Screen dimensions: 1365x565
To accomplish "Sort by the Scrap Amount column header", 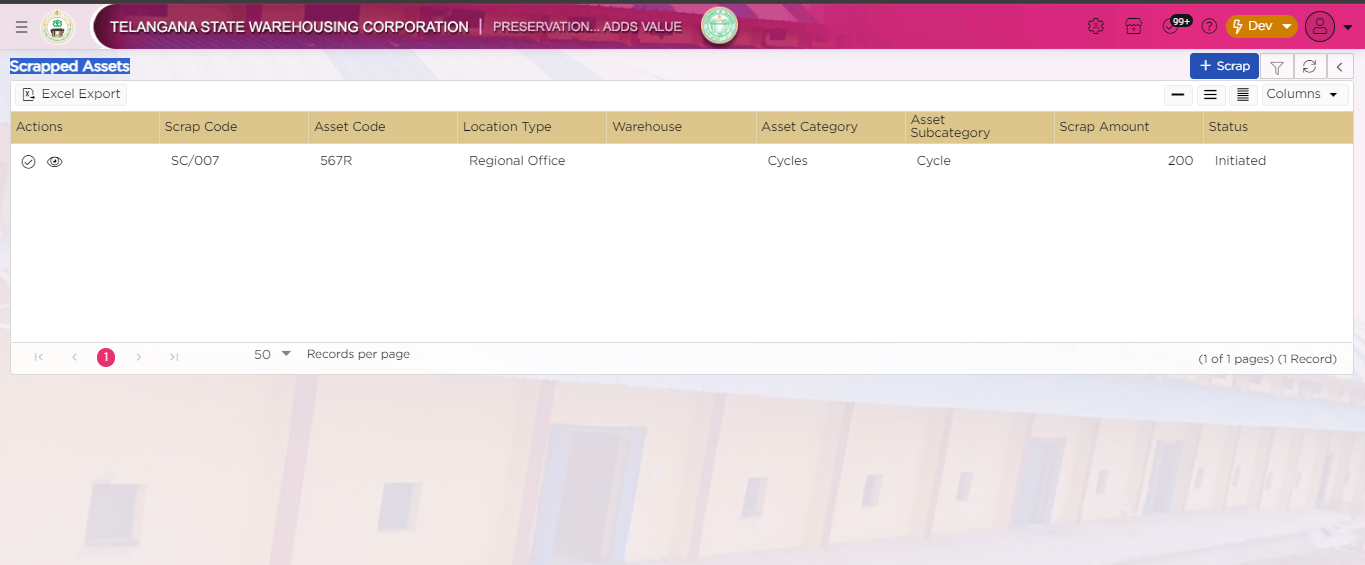I will [x=1128, y=127].
